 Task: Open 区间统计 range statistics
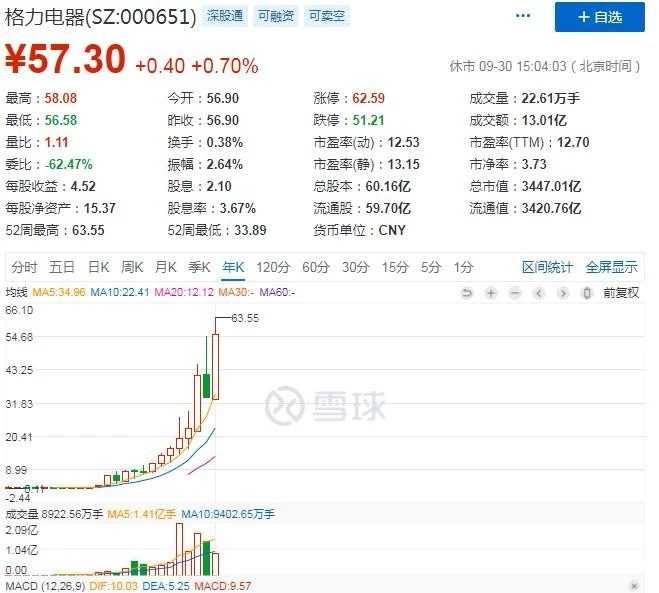(x=547, y=267)
